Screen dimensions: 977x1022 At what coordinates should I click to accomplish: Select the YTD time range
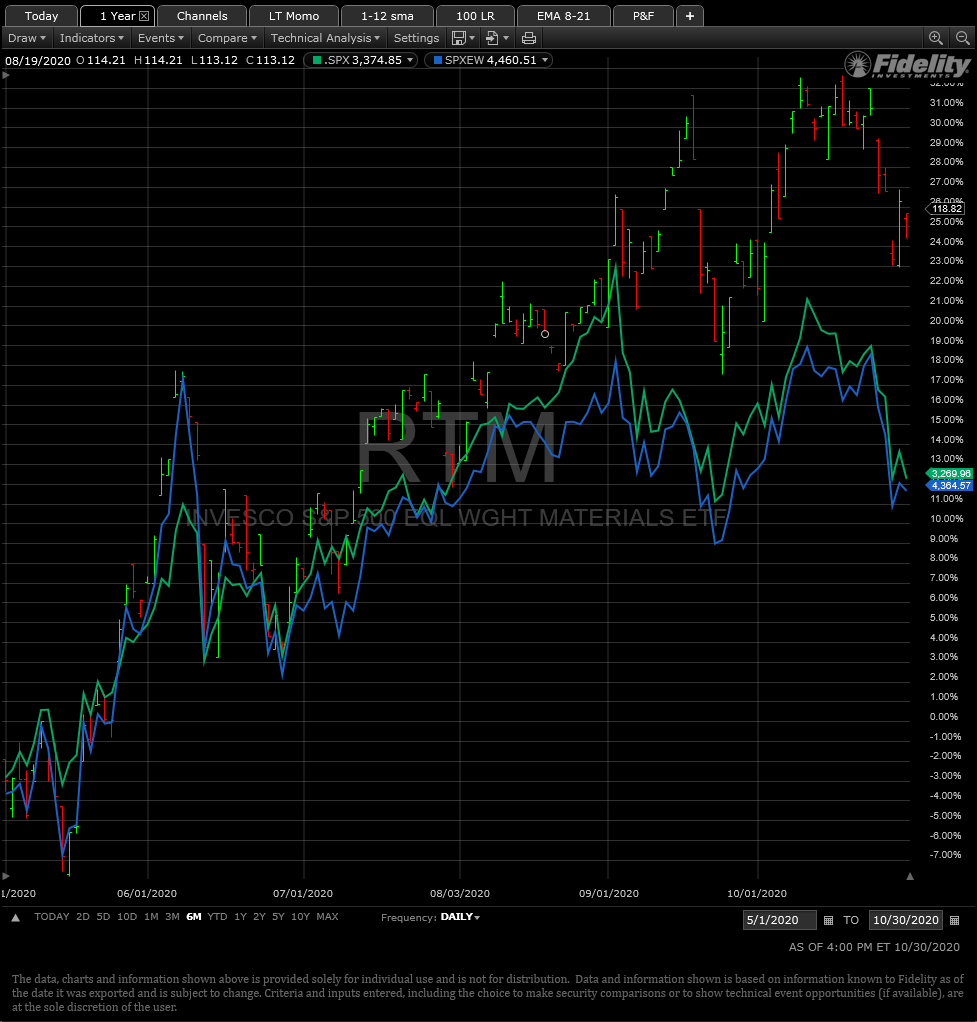pyautogui.click(x=216, y=916)
